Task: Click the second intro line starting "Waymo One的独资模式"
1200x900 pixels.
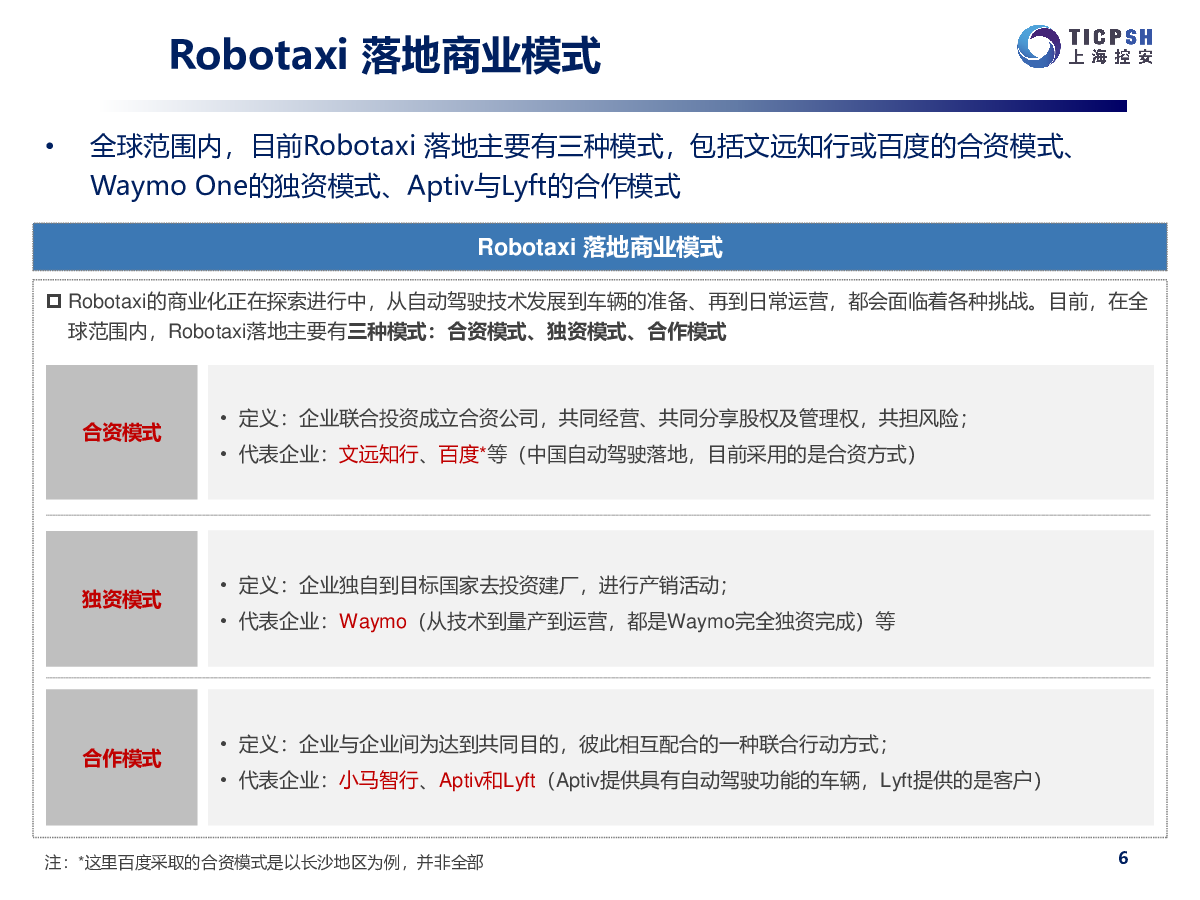Action: click(x=385, y=186)
